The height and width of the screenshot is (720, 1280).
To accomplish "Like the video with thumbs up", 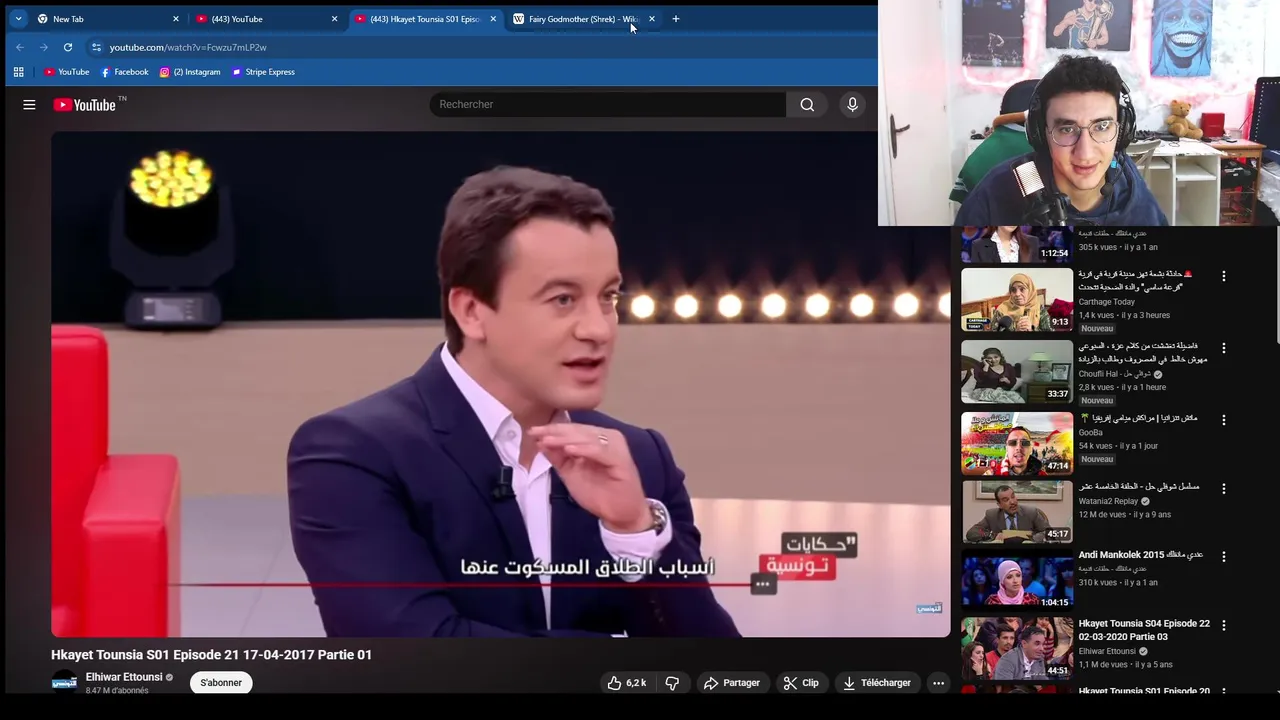I will (x=626, y=683).
